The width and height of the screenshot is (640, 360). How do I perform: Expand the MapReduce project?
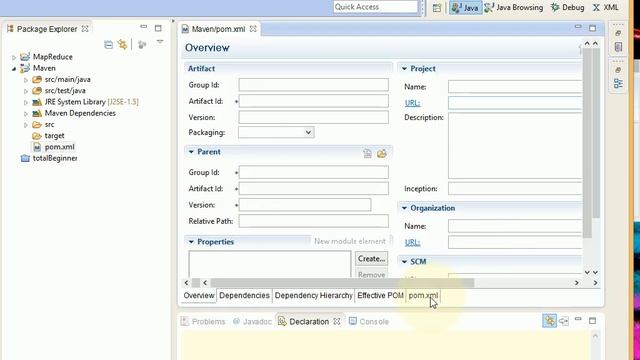(14, 57)
